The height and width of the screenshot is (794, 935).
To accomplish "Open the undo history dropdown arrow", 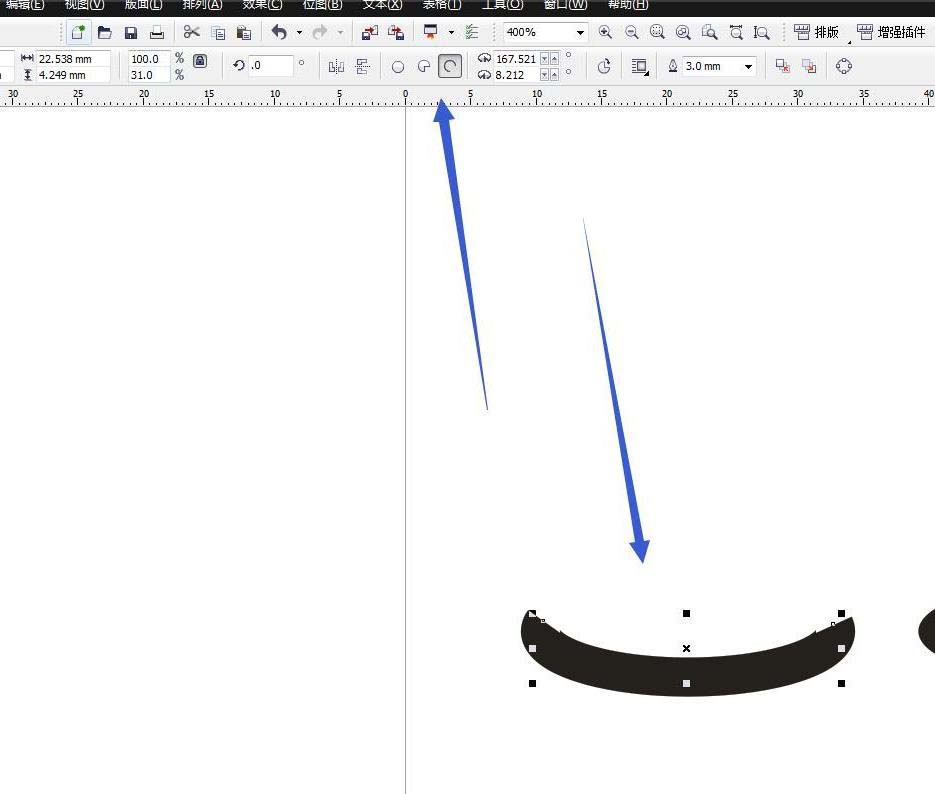I will (299, 33).
